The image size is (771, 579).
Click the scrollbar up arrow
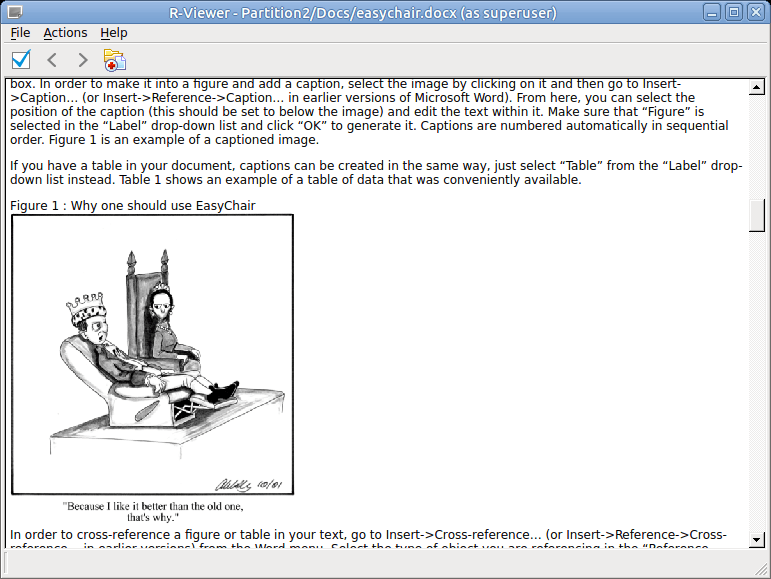[x=757, y=87]
